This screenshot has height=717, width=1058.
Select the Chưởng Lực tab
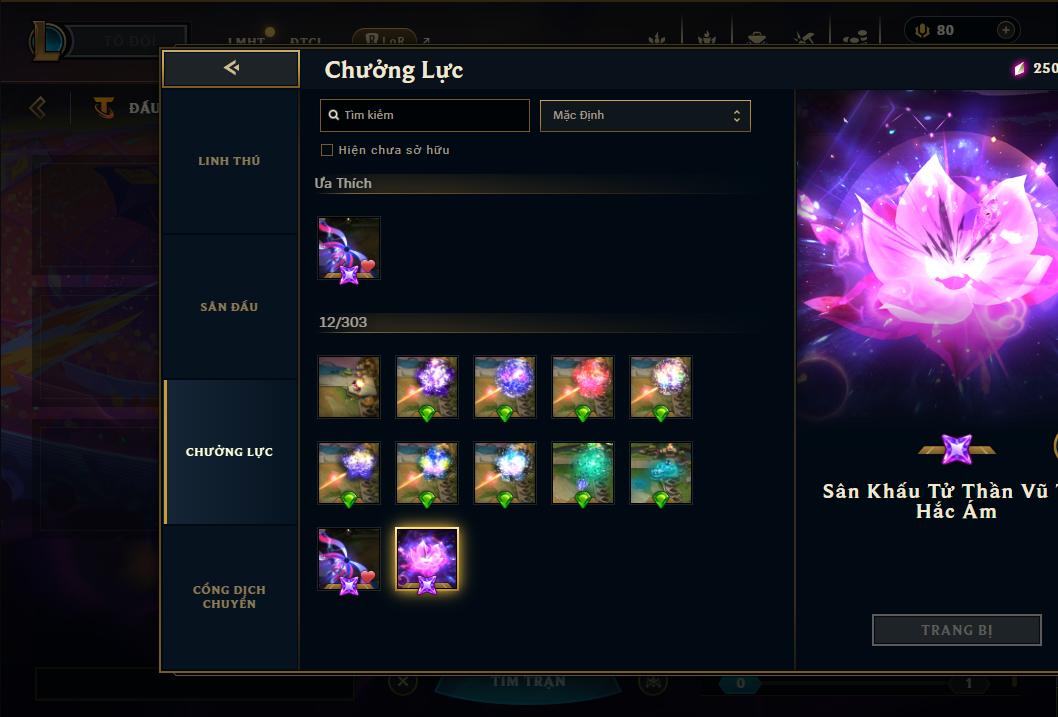tap(229, 452)
